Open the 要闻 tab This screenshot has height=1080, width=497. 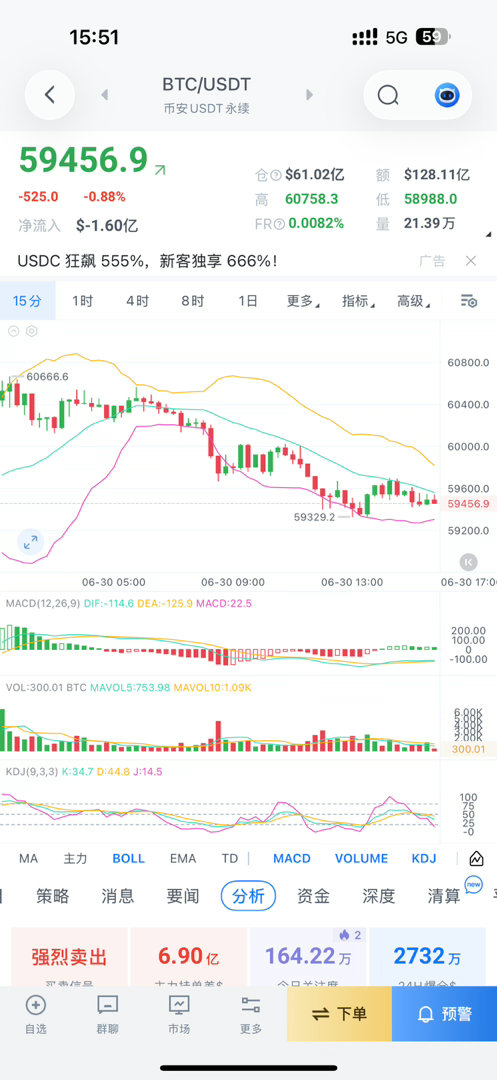coord(182,896)
